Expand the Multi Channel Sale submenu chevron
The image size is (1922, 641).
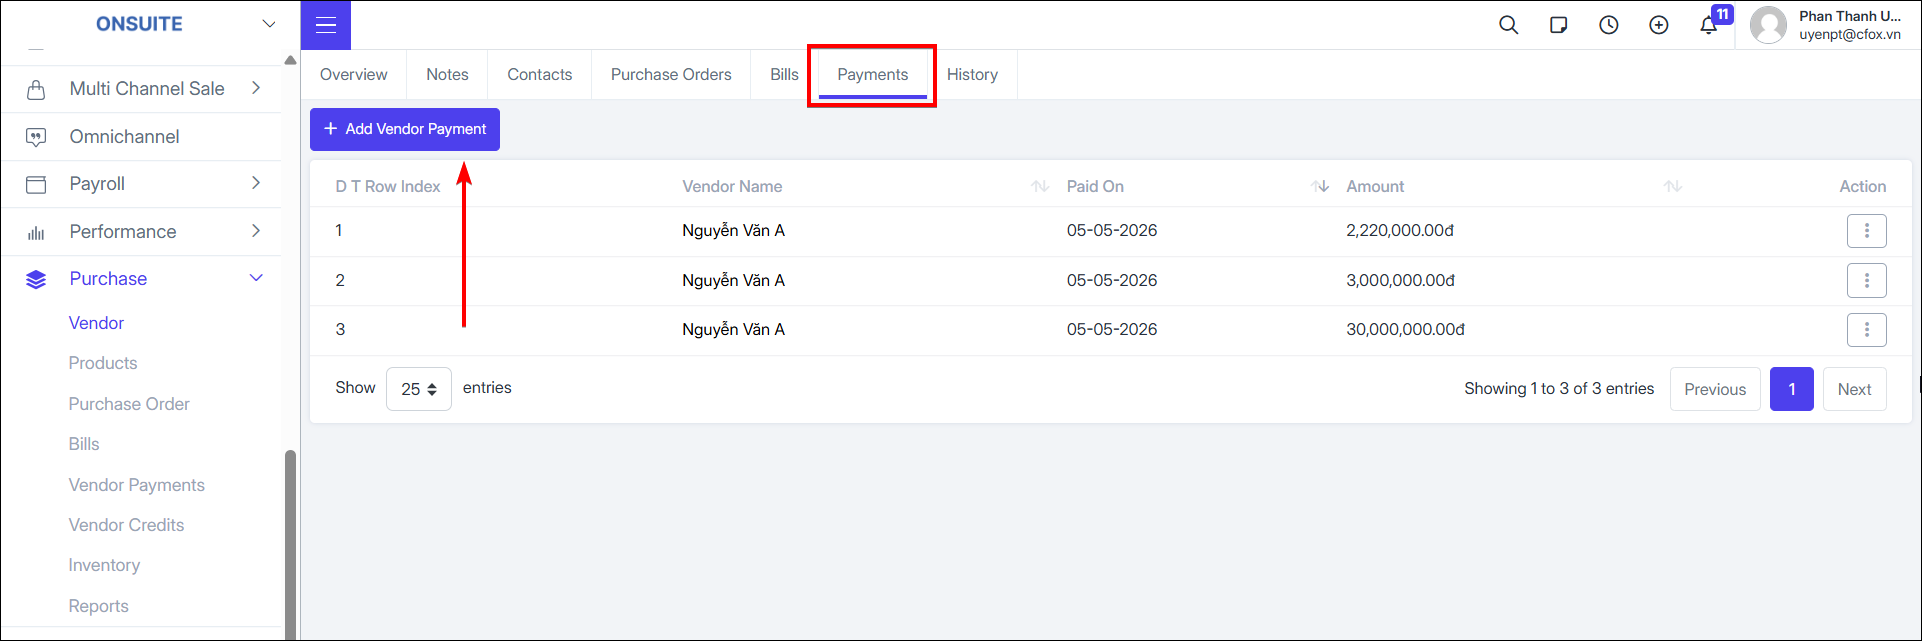256,88
